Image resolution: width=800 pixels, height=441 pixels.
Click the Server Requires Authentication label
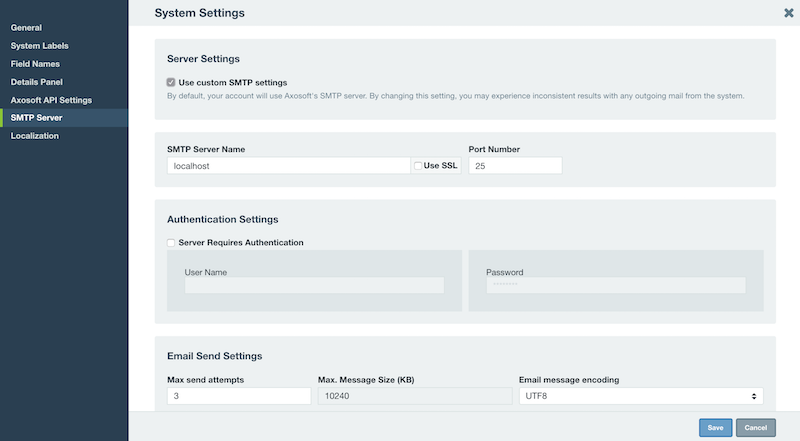coord(241,242)
